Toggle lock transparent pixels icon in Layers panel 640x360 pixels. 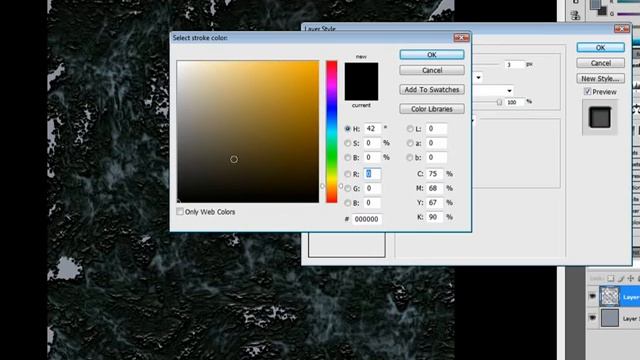point(611,278)
